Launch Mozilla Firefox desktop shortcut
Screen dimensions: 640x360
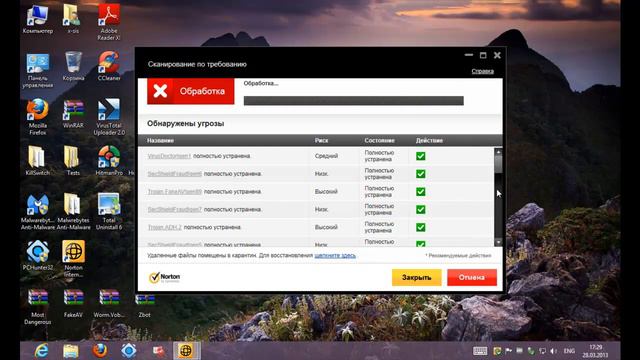[38, 117]
